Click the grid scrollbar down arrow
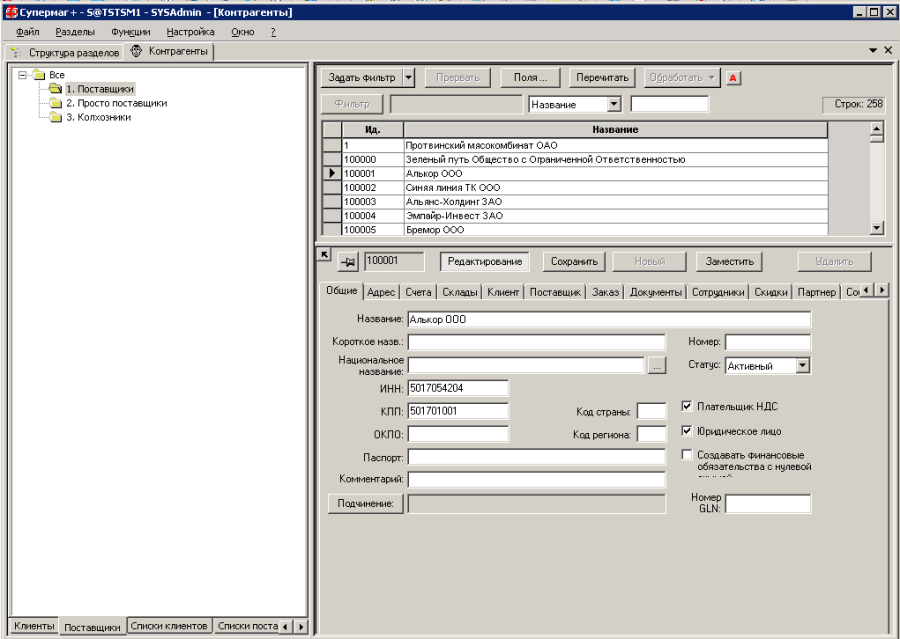This screenshot has height=639, width=900. 876,228
